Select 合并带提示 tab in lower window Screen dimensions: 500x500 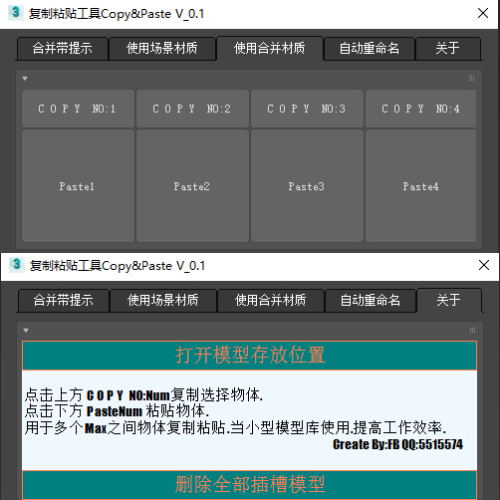click(64, 301)
